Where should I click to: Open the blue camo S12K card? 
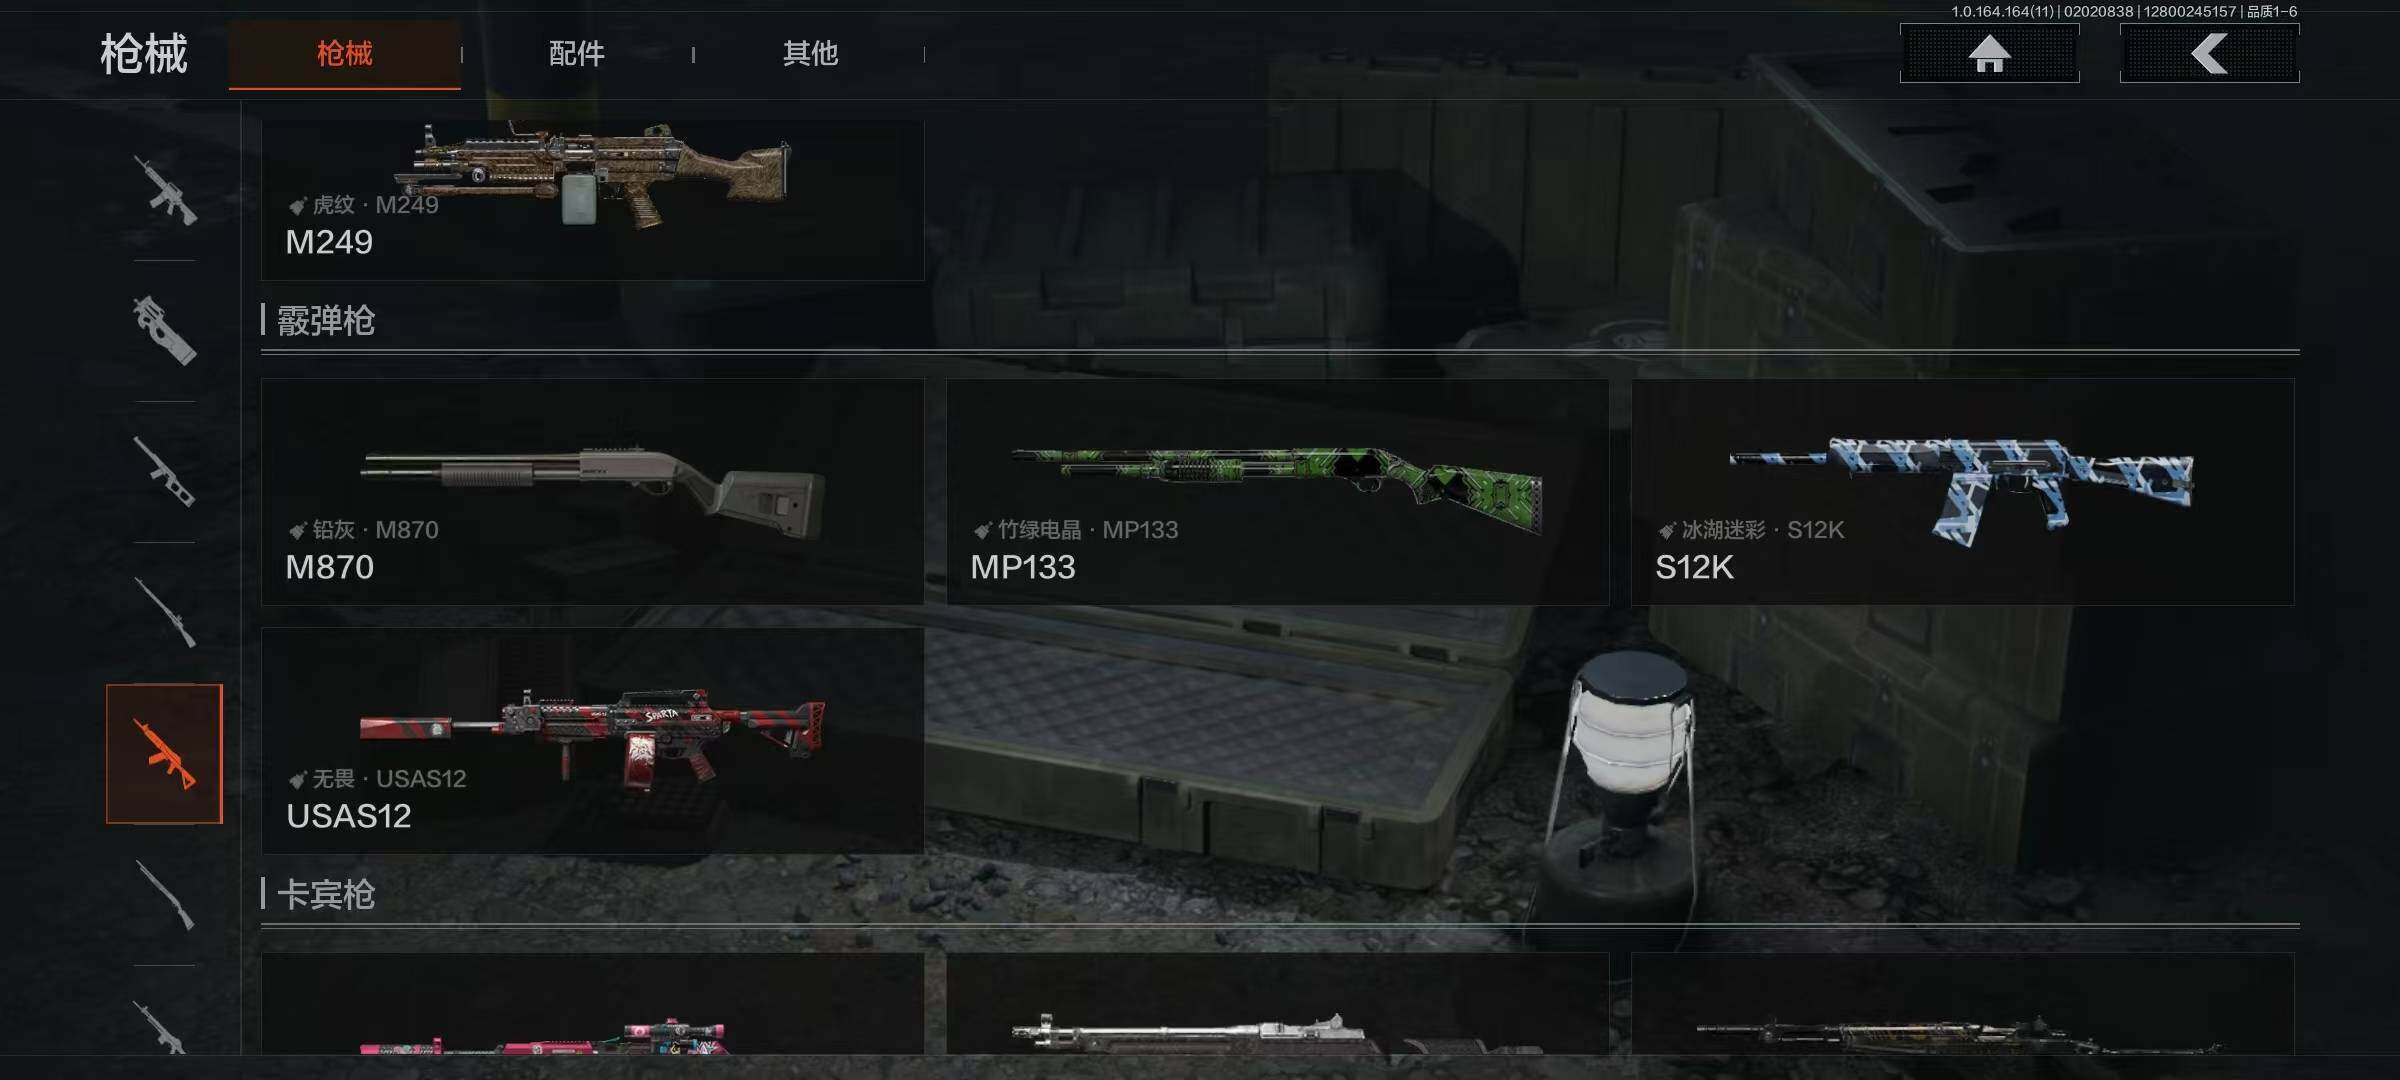coord(1963,491)
